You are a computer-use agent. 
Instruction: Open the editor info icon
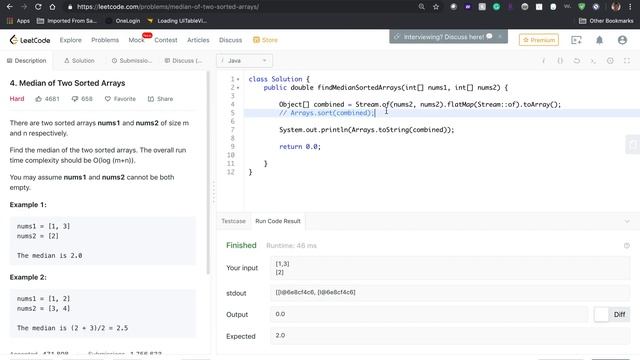pyautogui.click(x=543, y=60)
